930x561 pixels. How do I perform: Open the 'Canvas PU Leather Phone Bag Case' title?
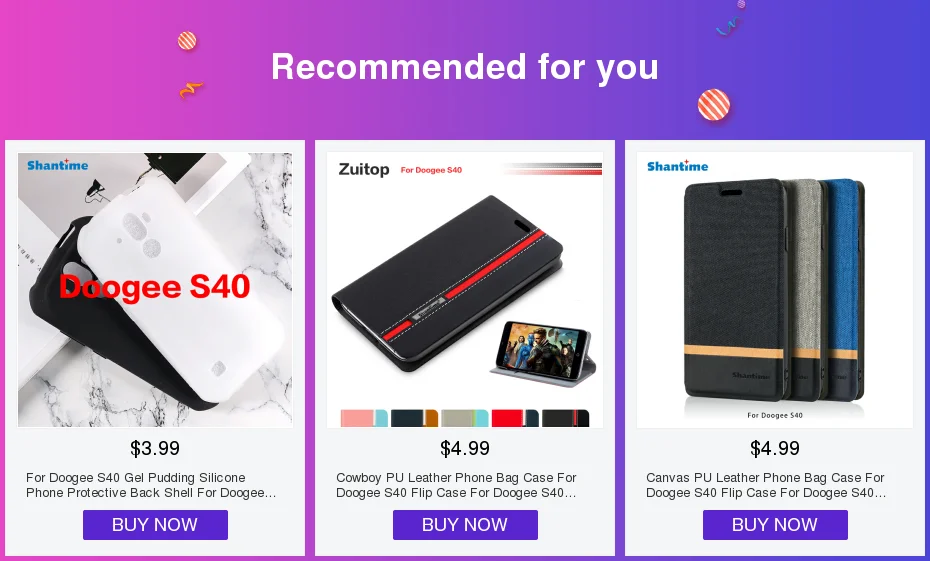[x=766, y=485]
